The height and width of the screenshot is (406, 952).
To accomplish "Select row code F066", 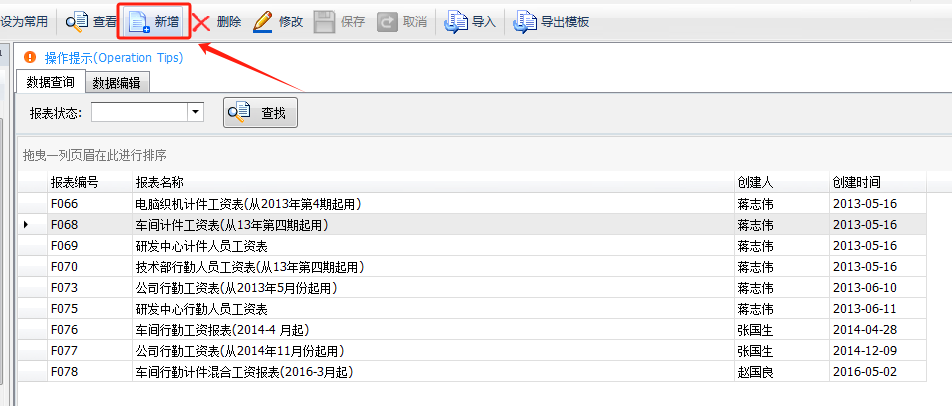I will 64,204.
